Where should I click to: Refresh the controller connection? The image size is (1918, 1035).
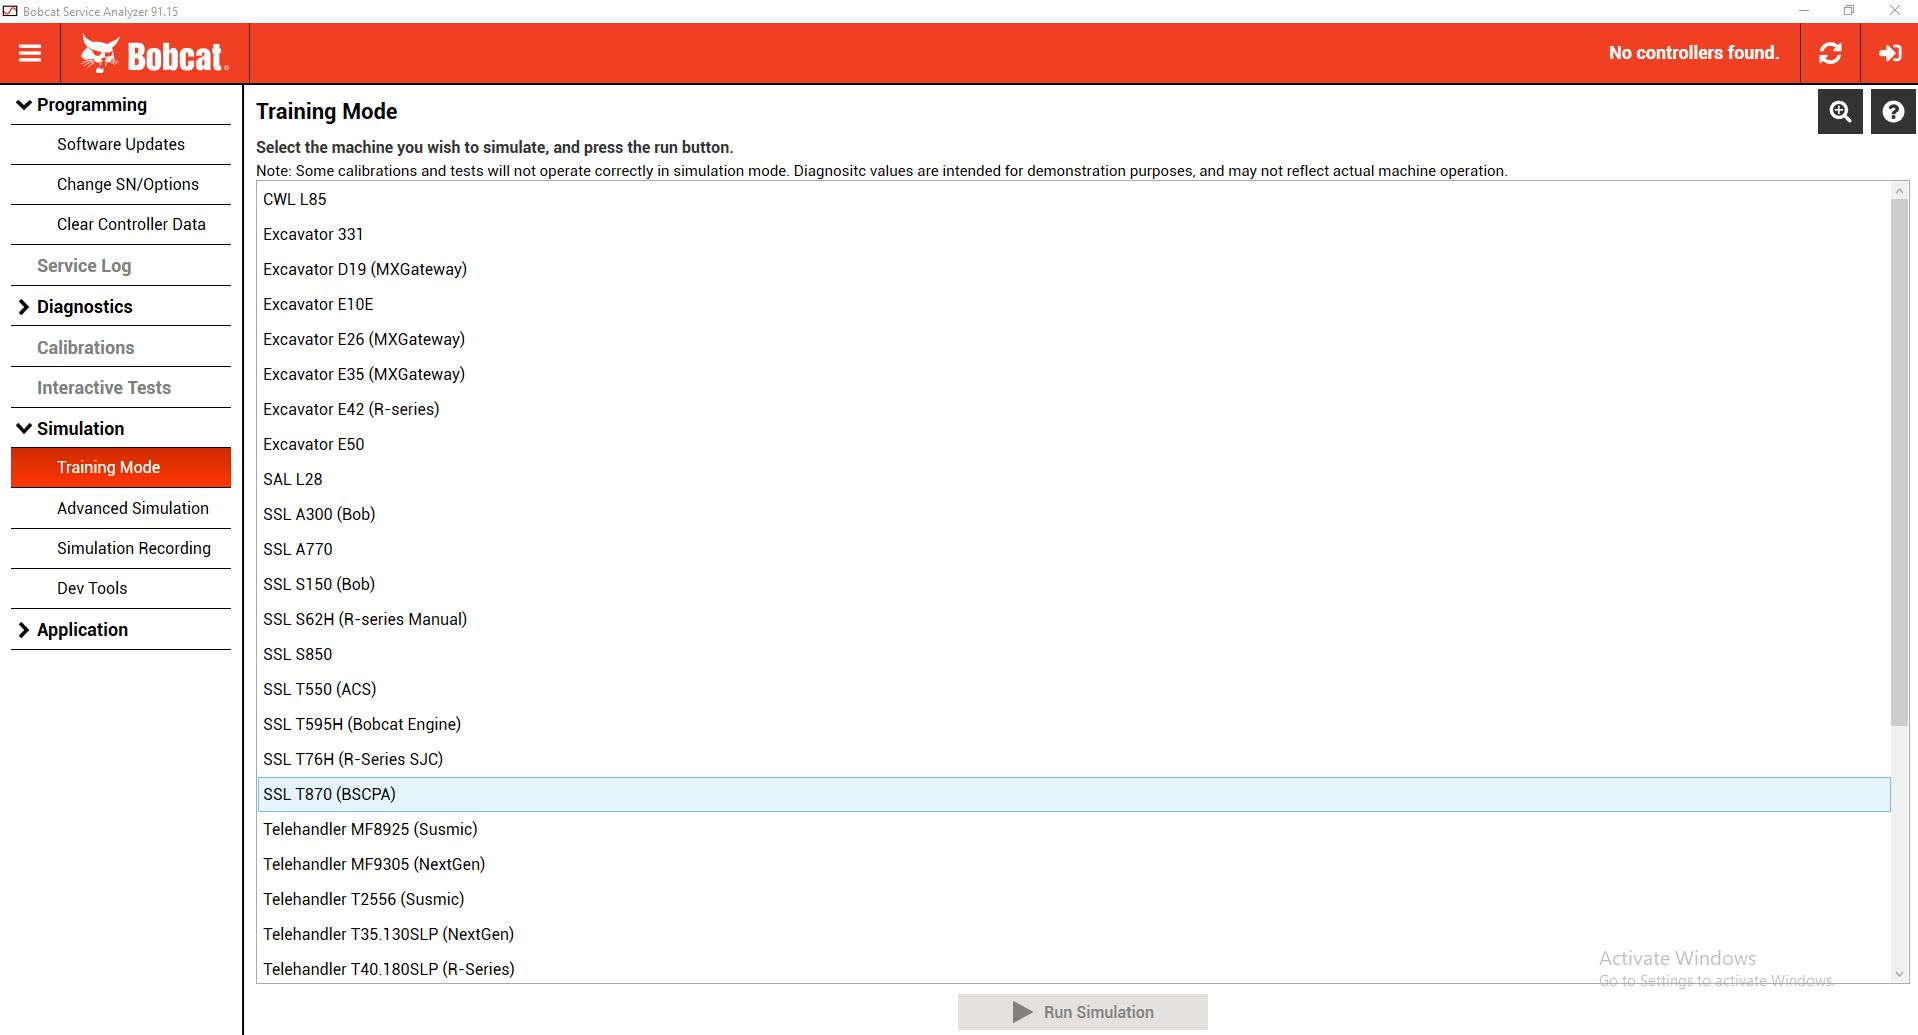[1830, 53]
